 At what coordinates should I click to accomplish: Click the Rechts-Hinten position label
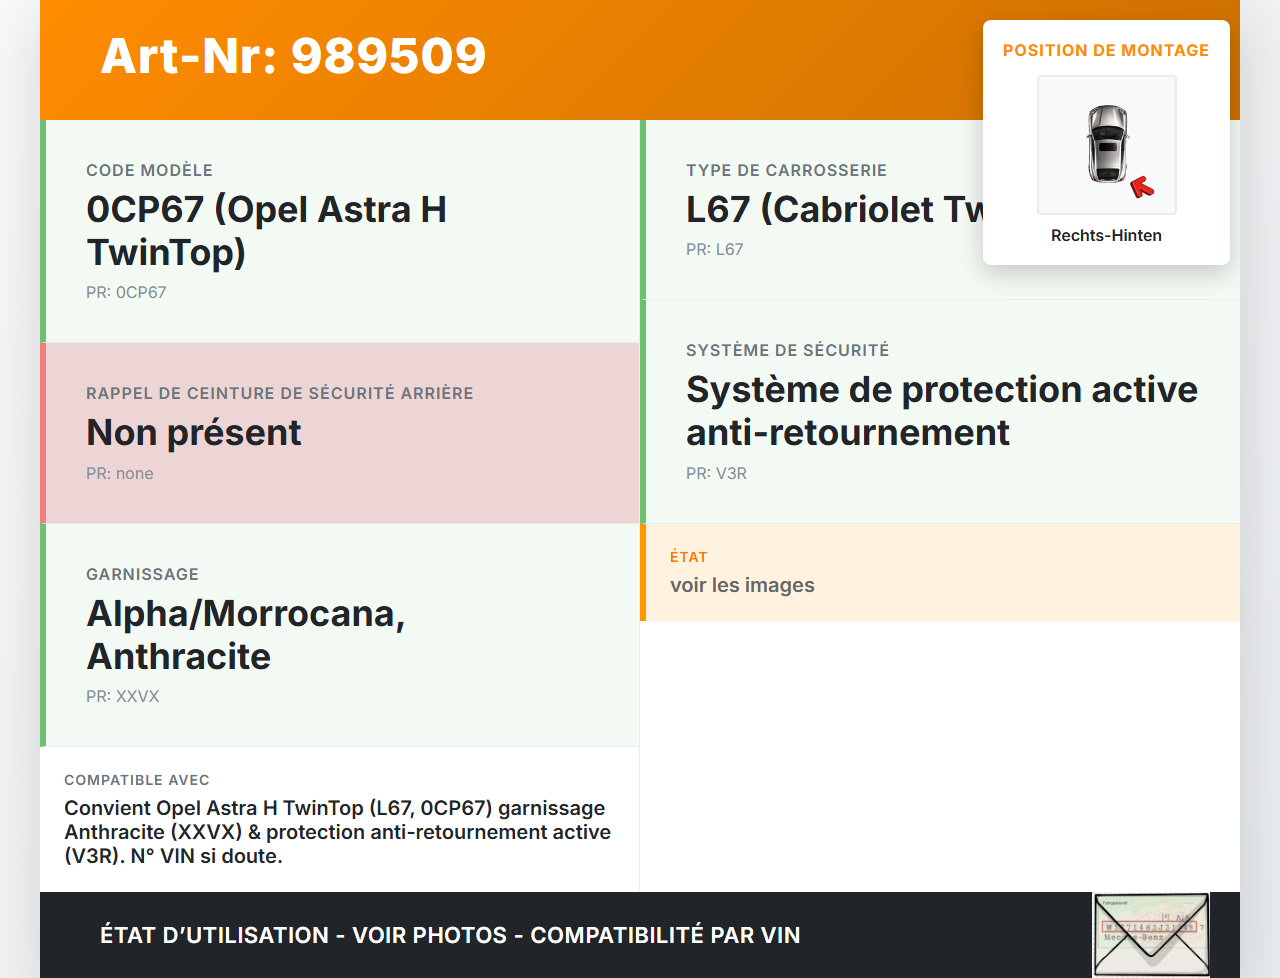pyautogui.click(x=1106, y=236)
